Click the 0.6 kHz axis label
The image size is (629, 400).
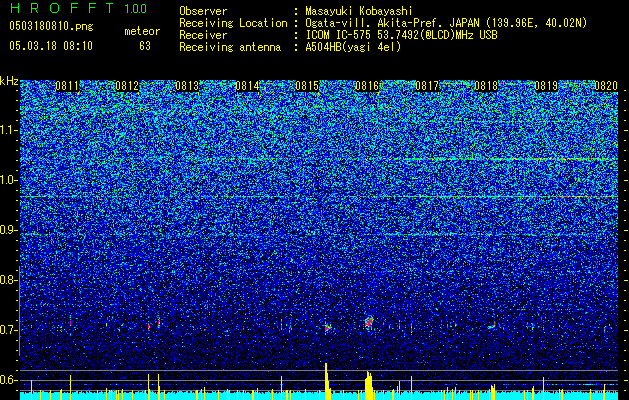[x=9, y=380]
